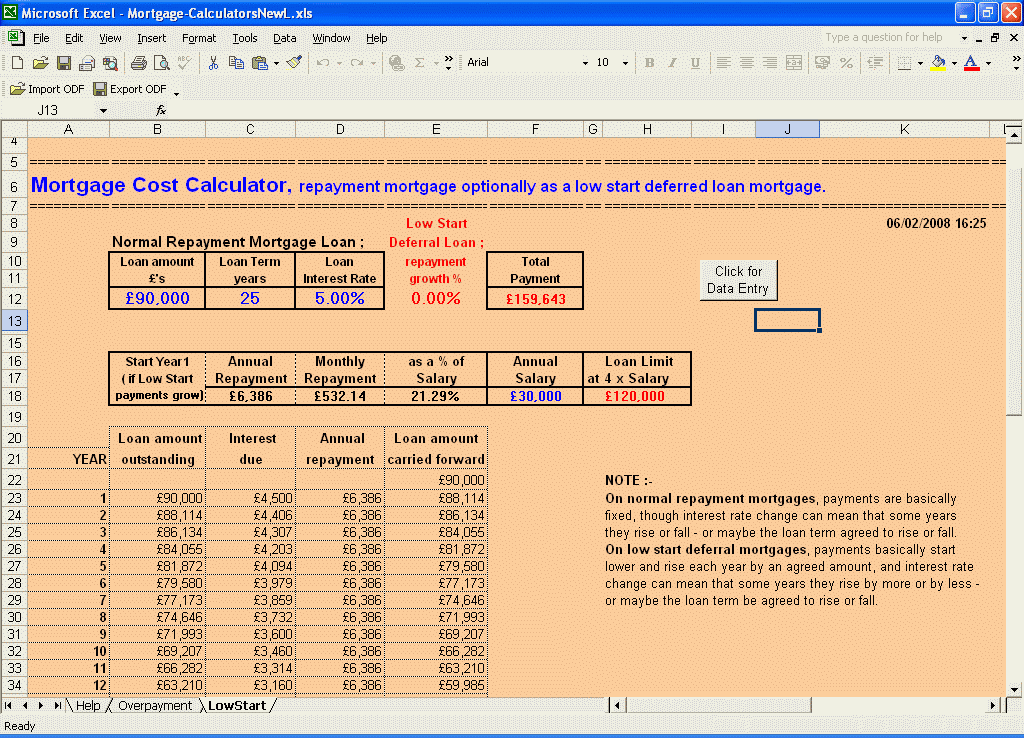Viewport: 1024px width, 738px height.
Task: Click the Export ODF button
Action: pos(130,89)
